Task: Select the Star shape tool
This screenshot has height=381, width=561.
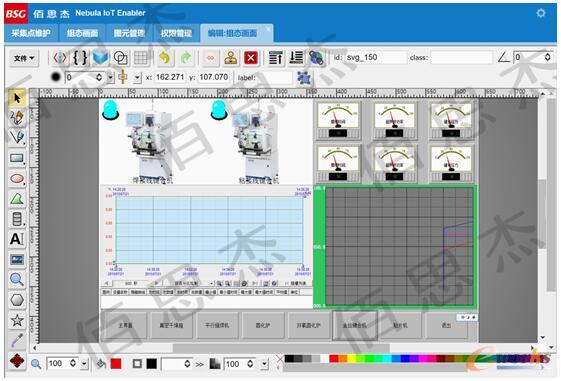Action: pyautogui.click(x=17, y=320)
